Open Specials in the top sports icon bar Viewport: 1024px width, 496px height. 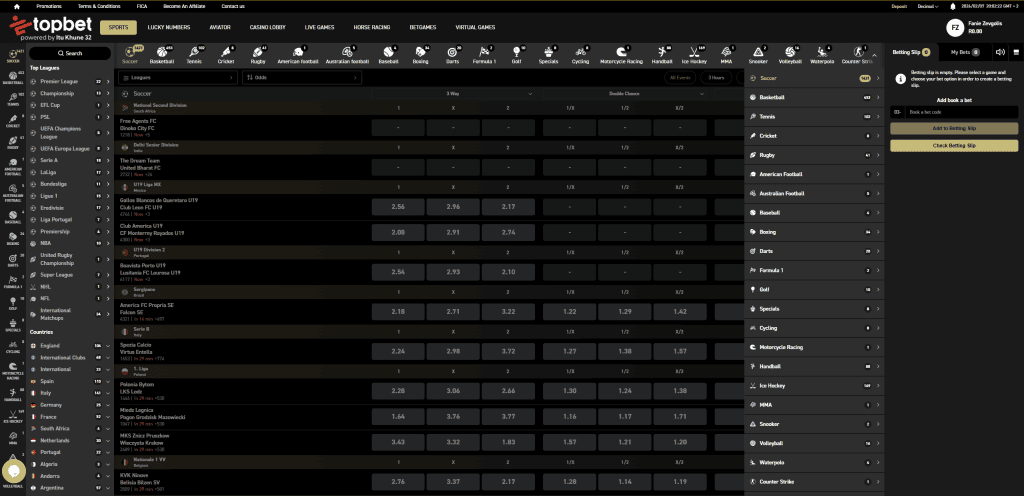[549, 54]
